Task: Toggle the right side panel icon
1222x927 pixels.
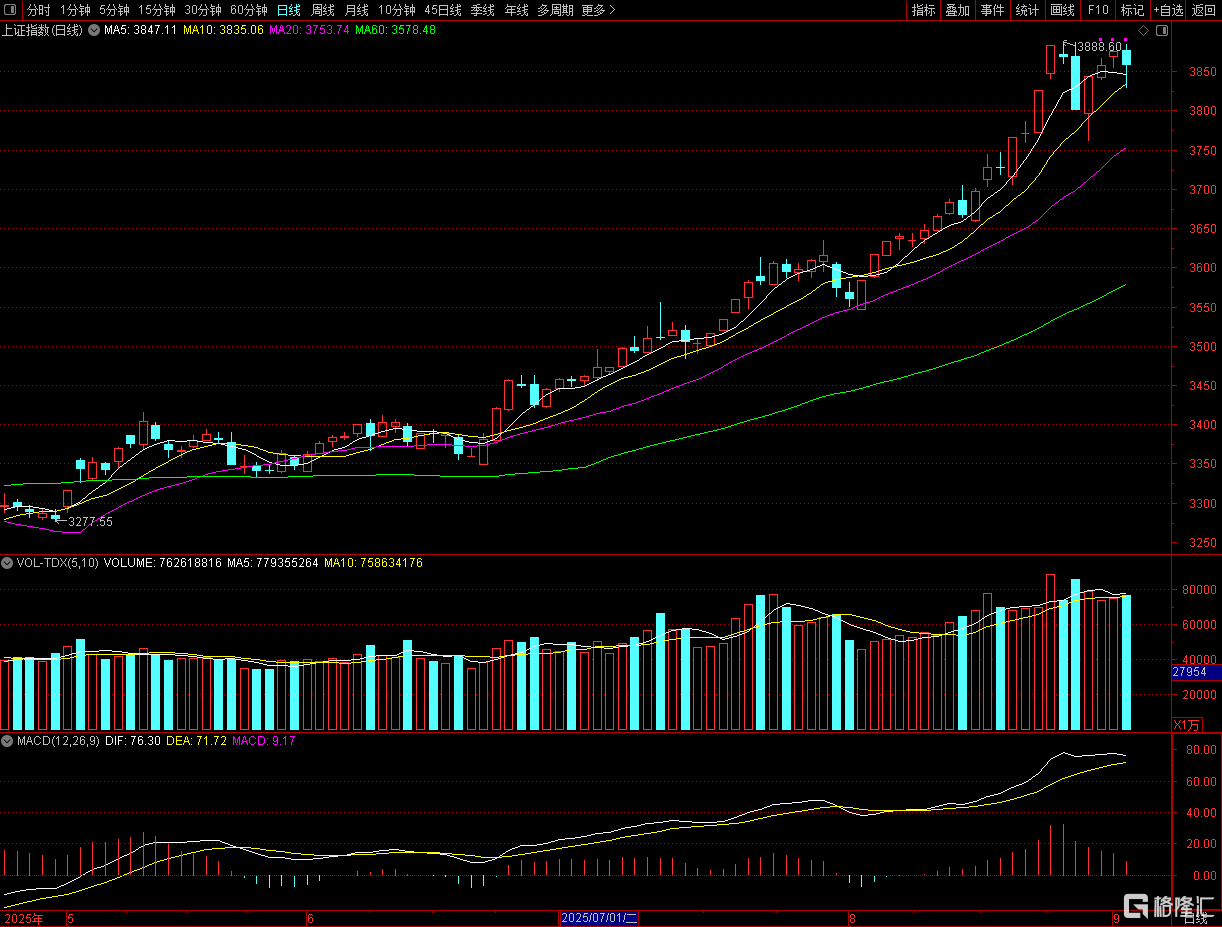Action: (x=1161, y=30)
